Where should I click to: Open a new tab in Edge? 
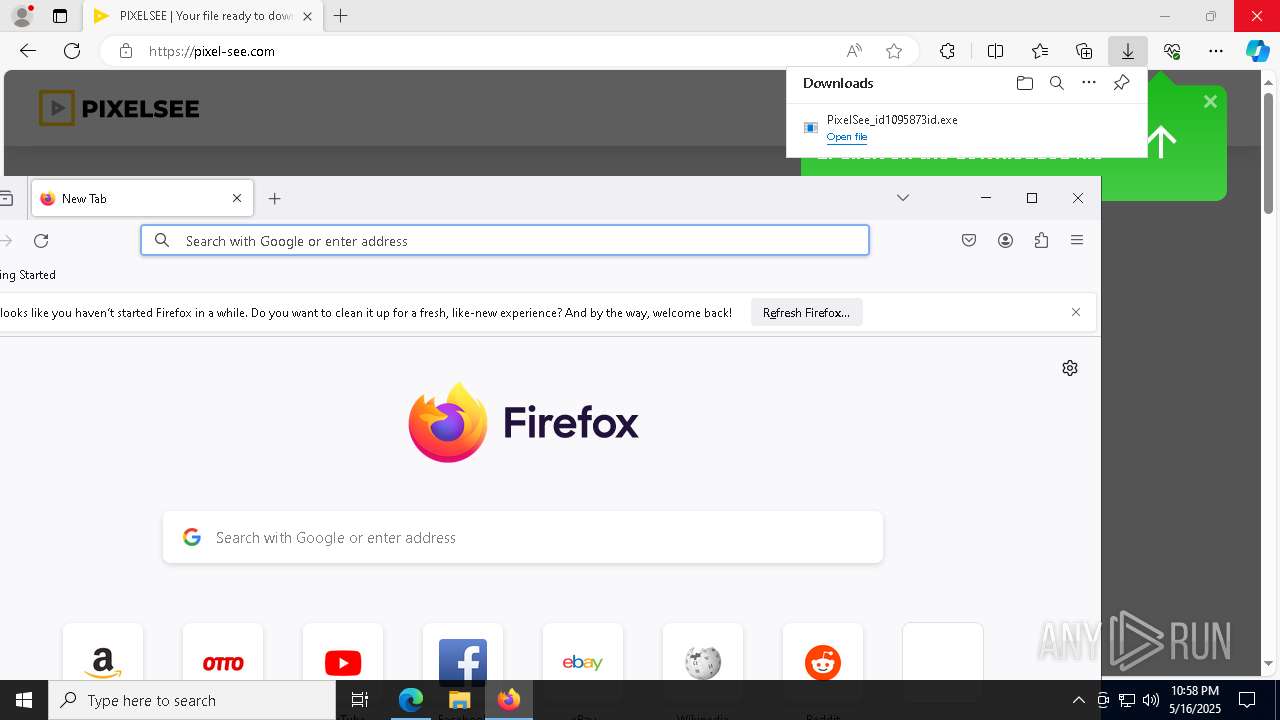pyautogui.click(x=341, y=16)
